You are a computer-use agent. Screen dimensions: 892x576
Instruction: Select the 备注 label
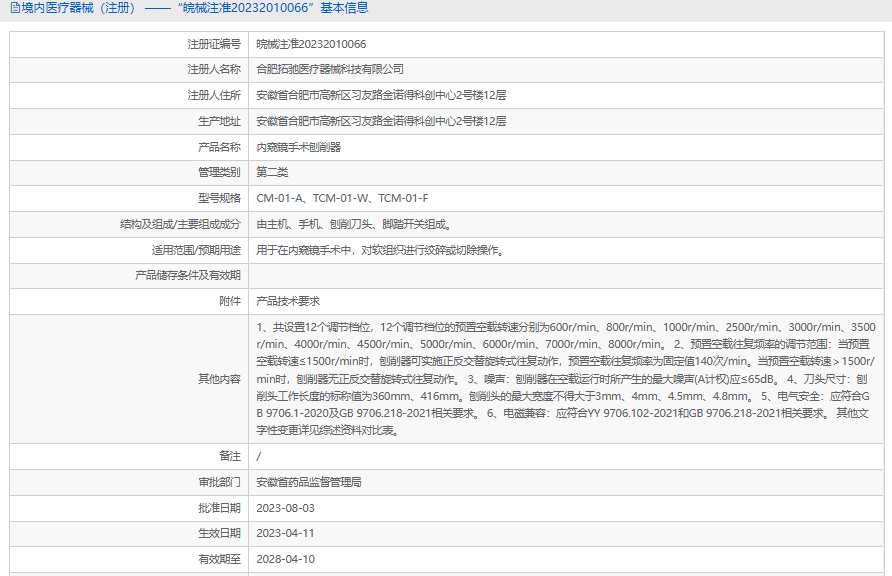click(230, 457)
